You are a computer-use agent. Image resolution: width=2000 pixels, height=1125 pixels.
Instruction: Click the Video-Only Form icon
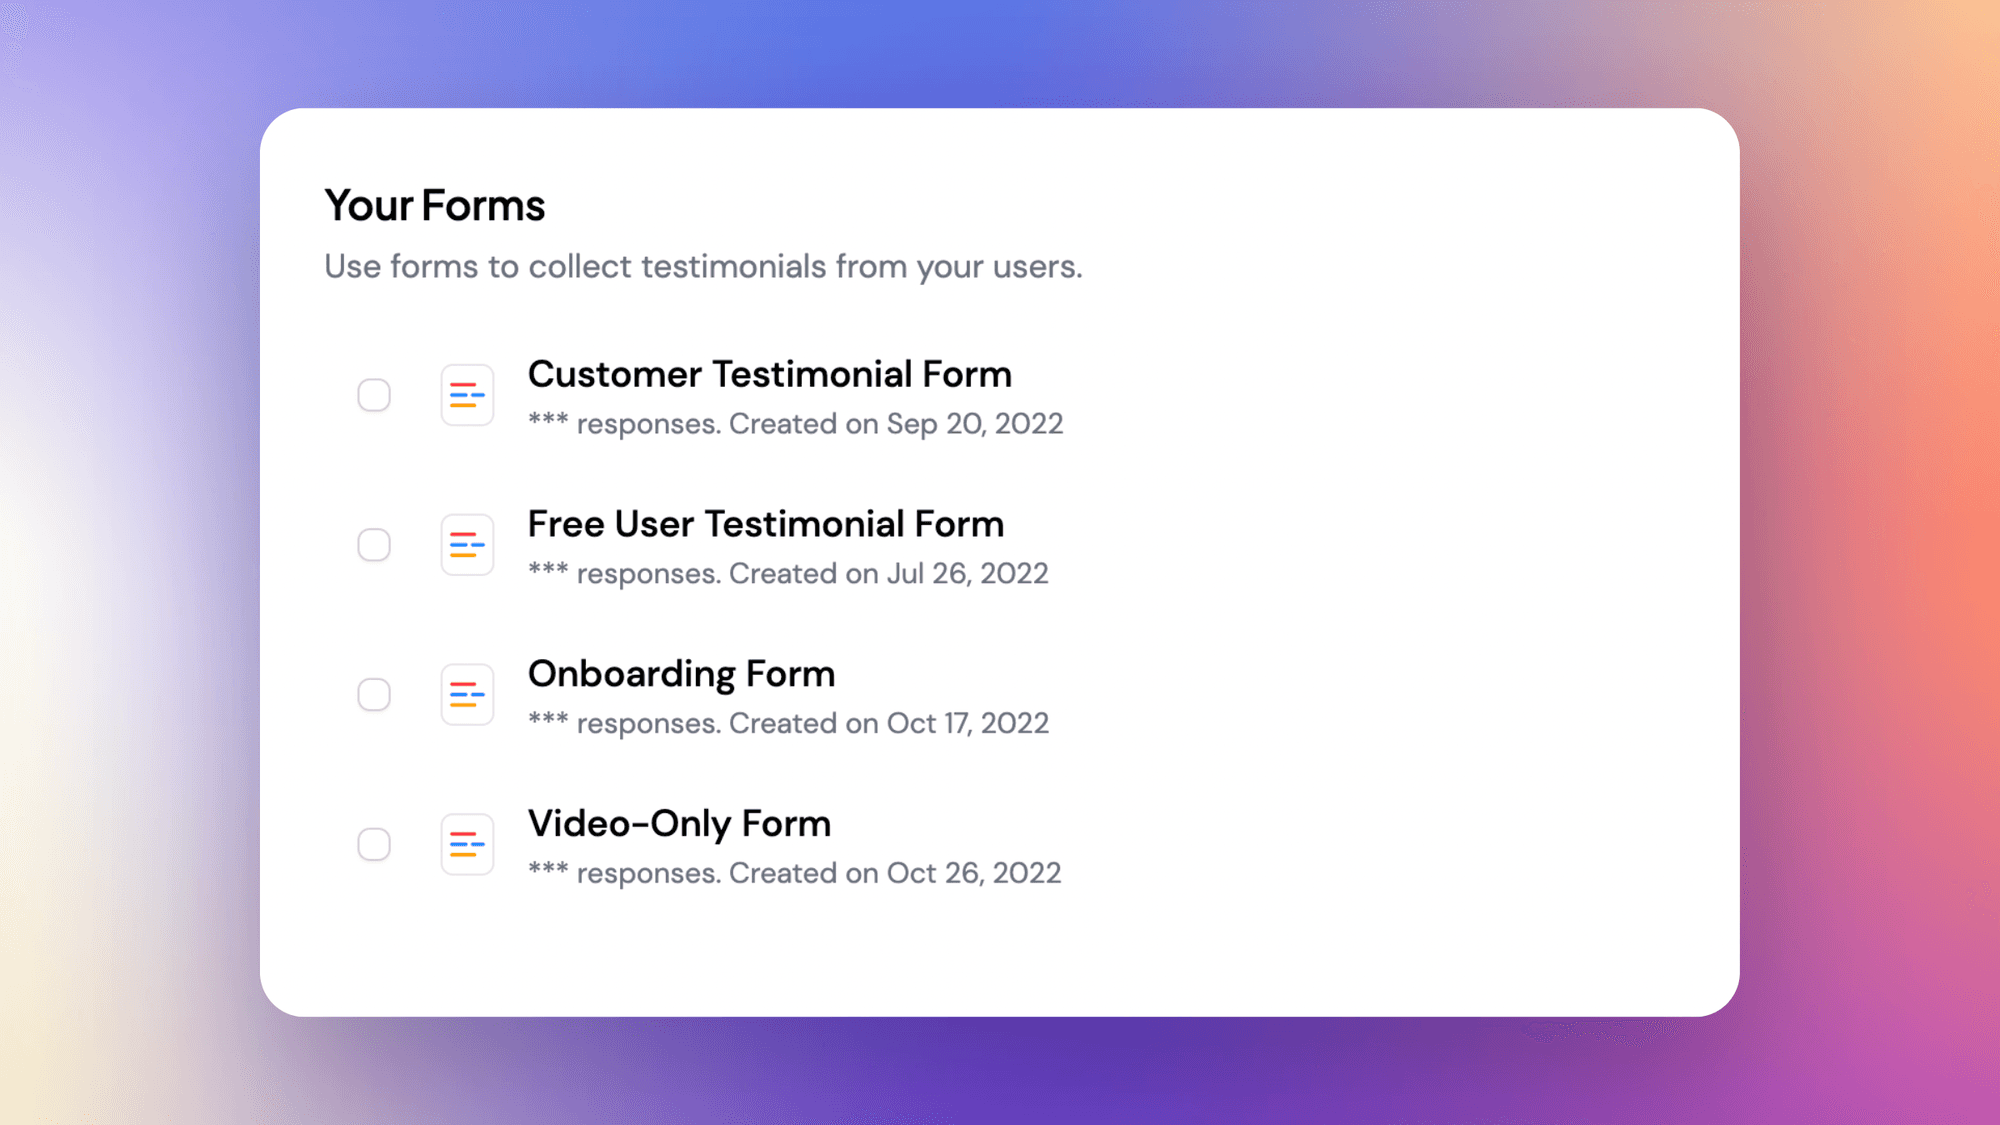coord(467,844)
